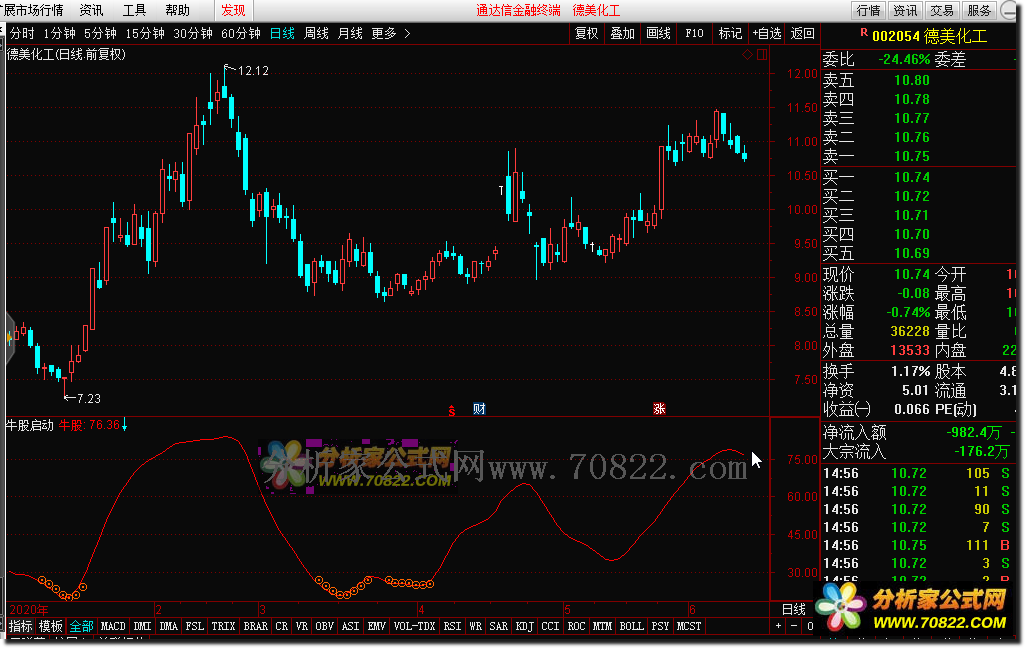Click the minus zoom-out button at bottom right
The height and width of the screenshot is (648, 1026).
(x=794, y=626)
